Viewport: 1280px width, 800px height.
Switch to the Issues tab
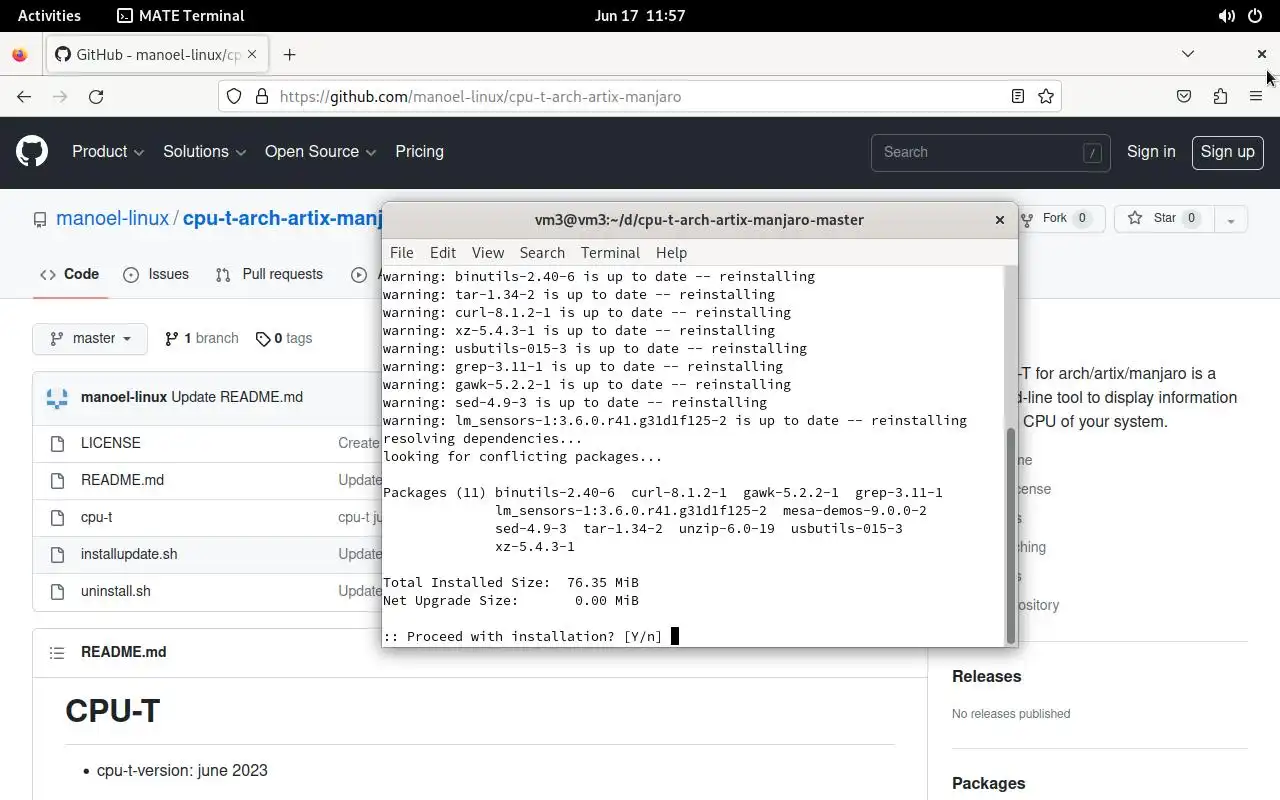[156, 275]
